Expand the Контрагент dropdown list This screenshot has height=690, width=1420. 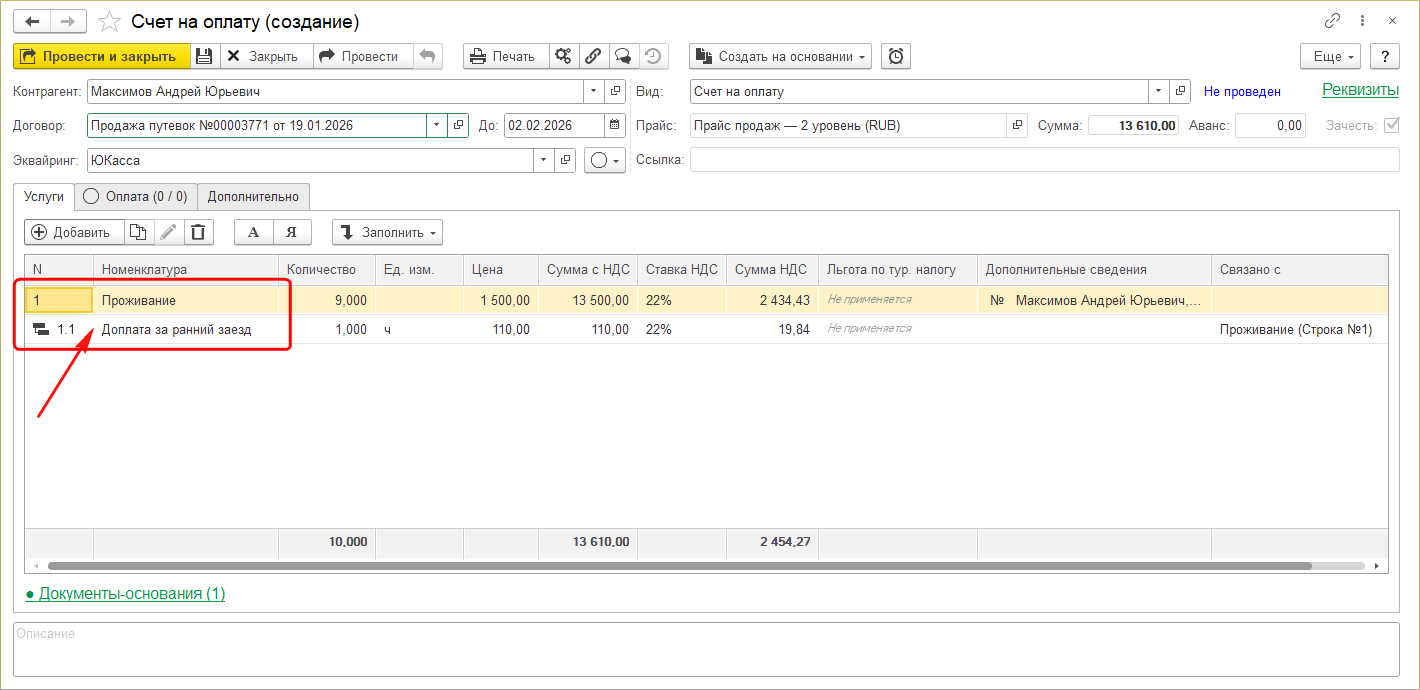tap(595, 91)
